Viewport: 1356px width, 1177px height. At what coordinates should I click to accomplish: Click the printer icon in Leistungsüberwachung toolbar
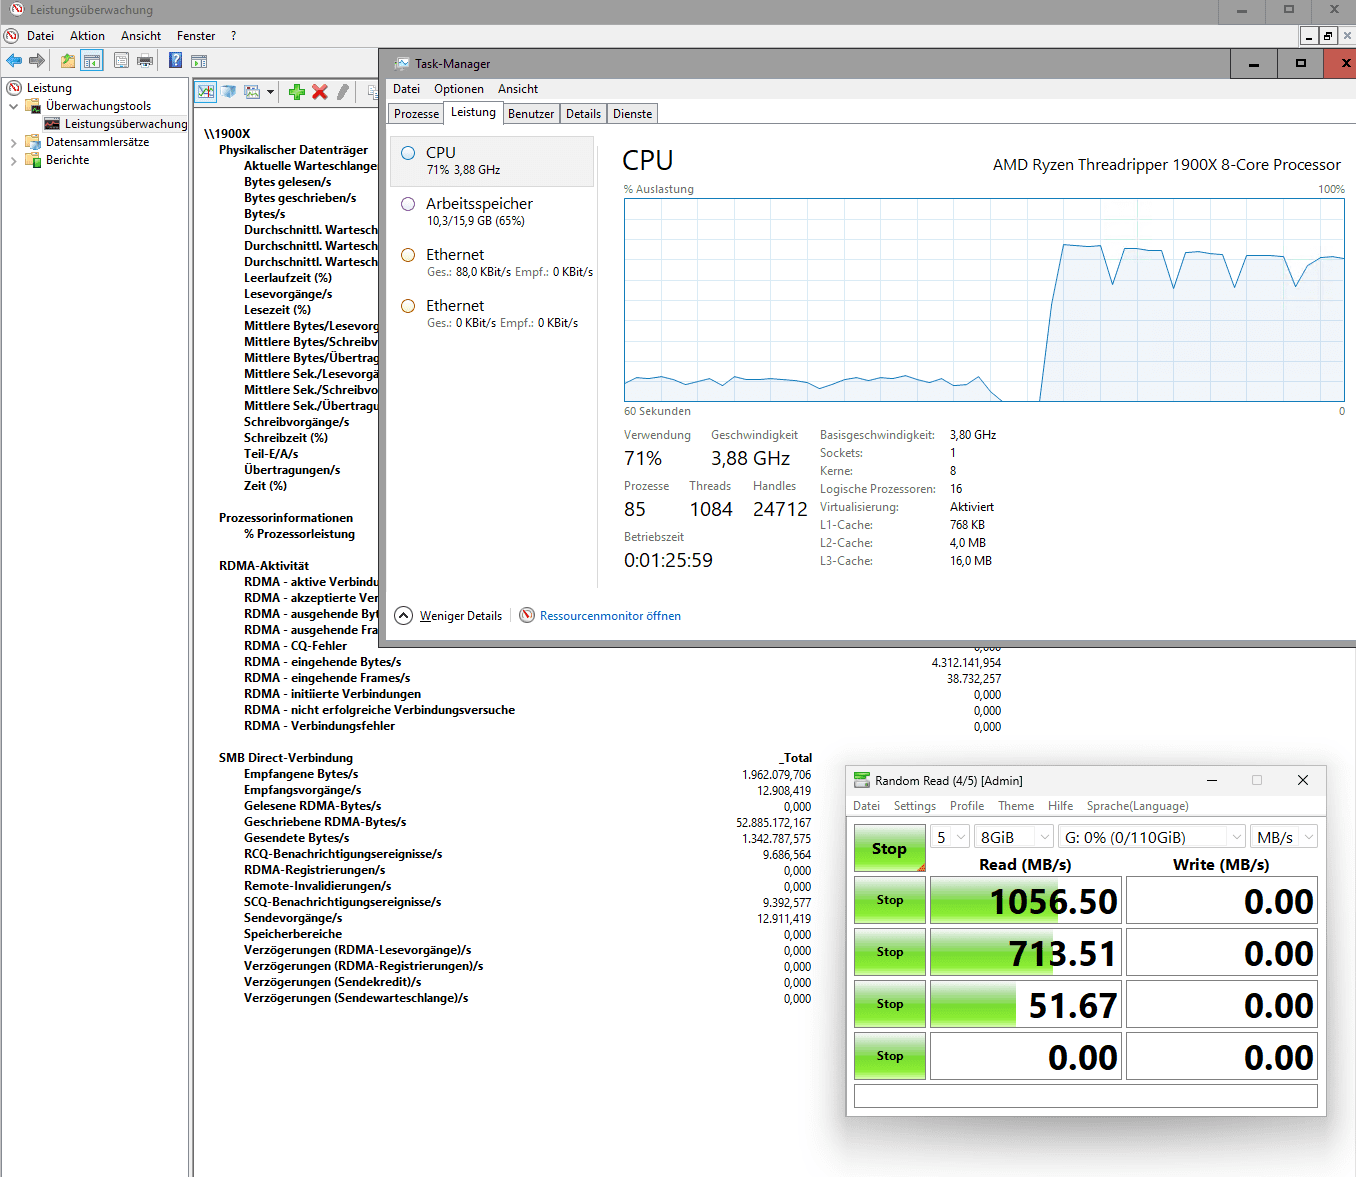pyautogui.click(x=145, y=61)
